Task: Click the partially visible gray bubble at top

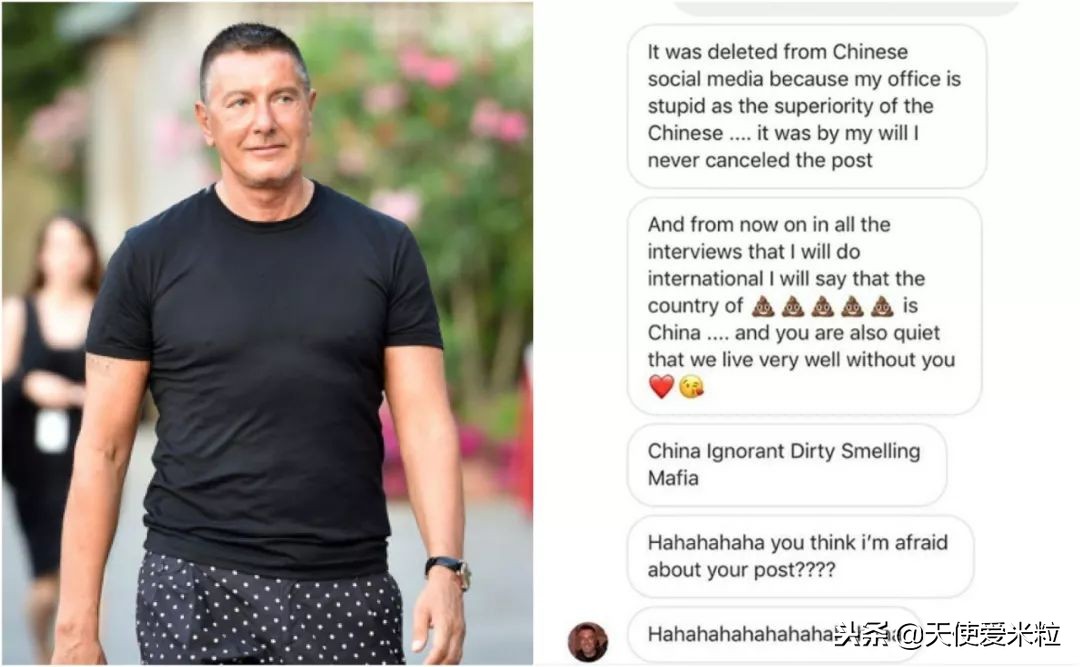Action: tap(845, 8)
